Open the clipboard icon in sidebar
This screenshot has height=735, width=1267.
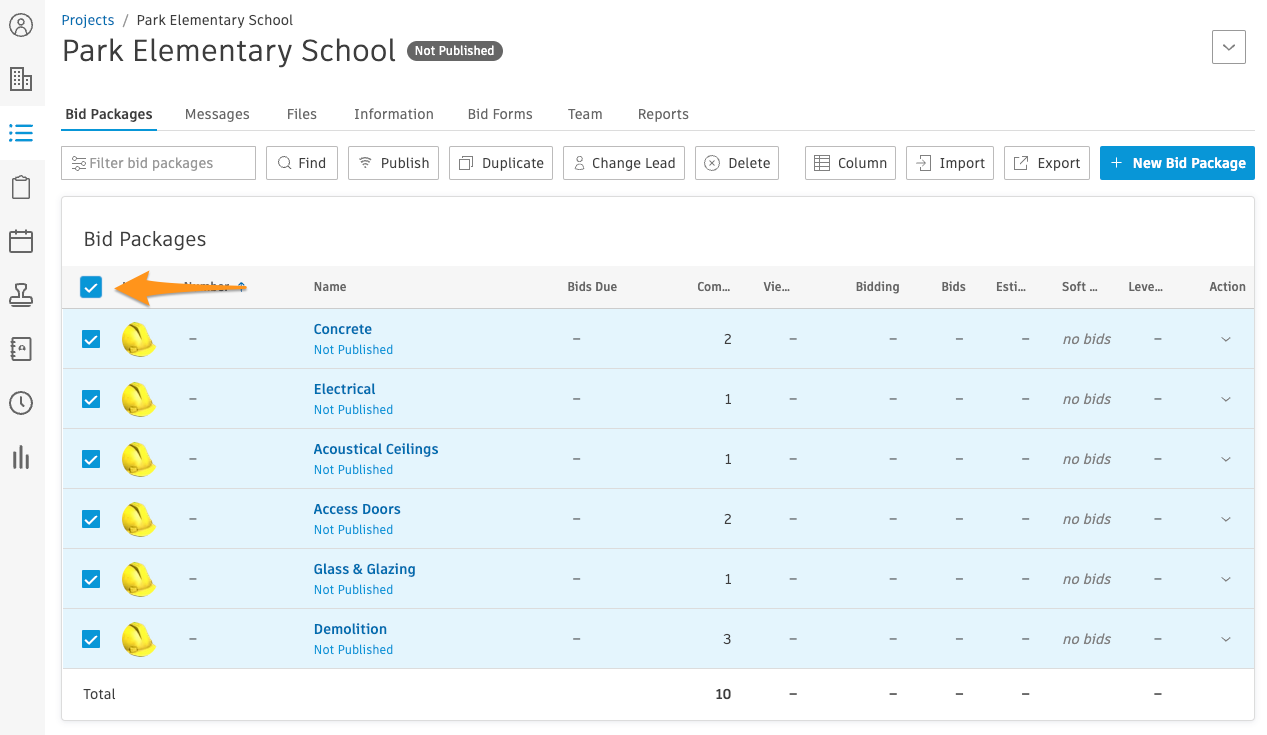21,187
